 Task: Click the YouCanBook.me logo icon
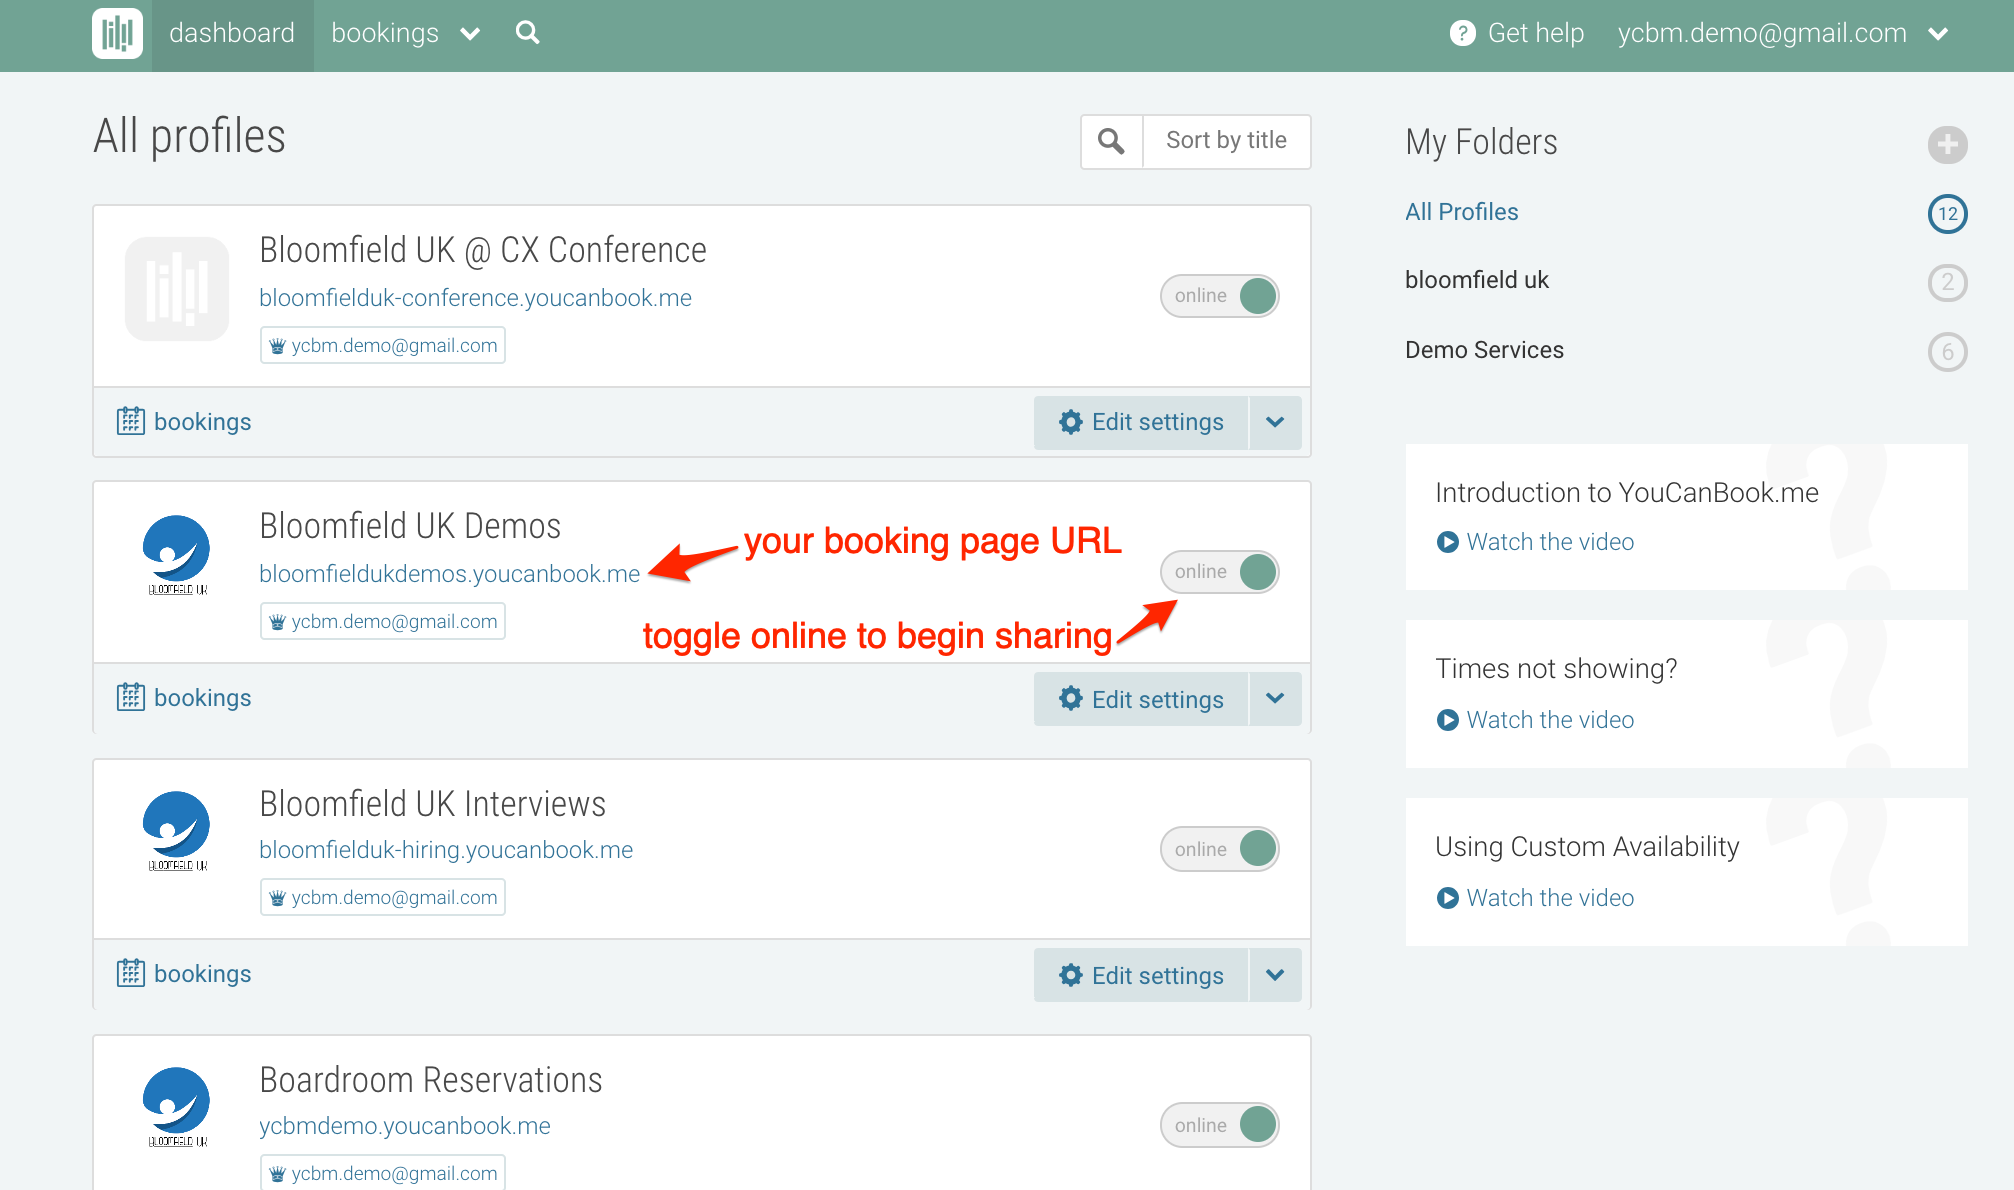click(x=118, y=33)
